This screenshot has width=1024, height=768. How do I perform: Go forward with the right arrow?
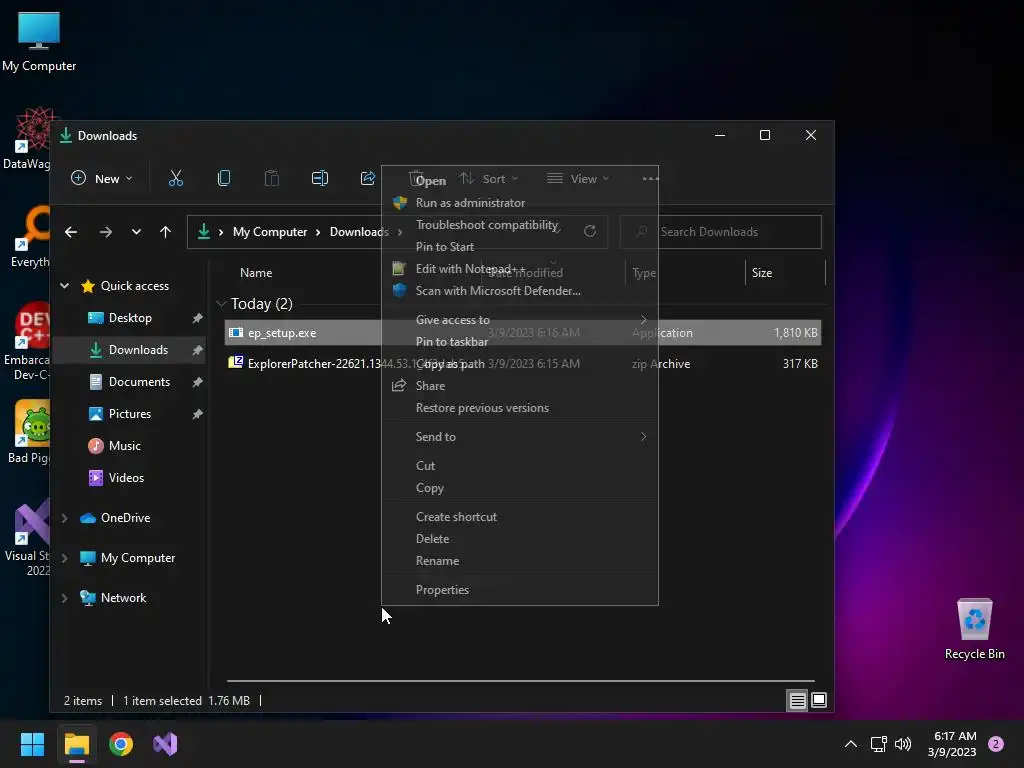coord(105,232)
